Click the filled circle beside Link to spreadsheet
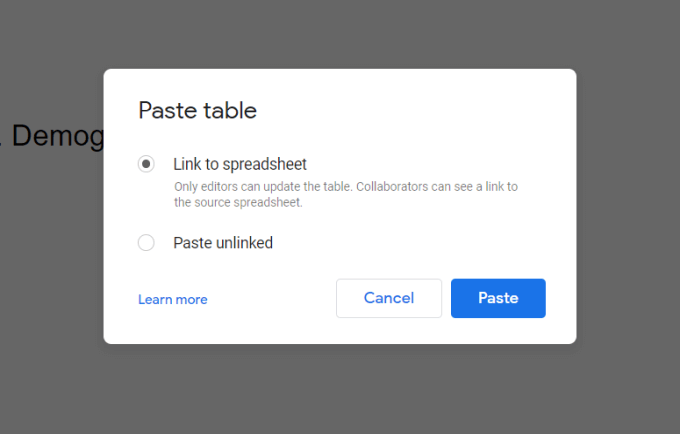The height and width of the screenshot is (434, 680). point(146,164)
